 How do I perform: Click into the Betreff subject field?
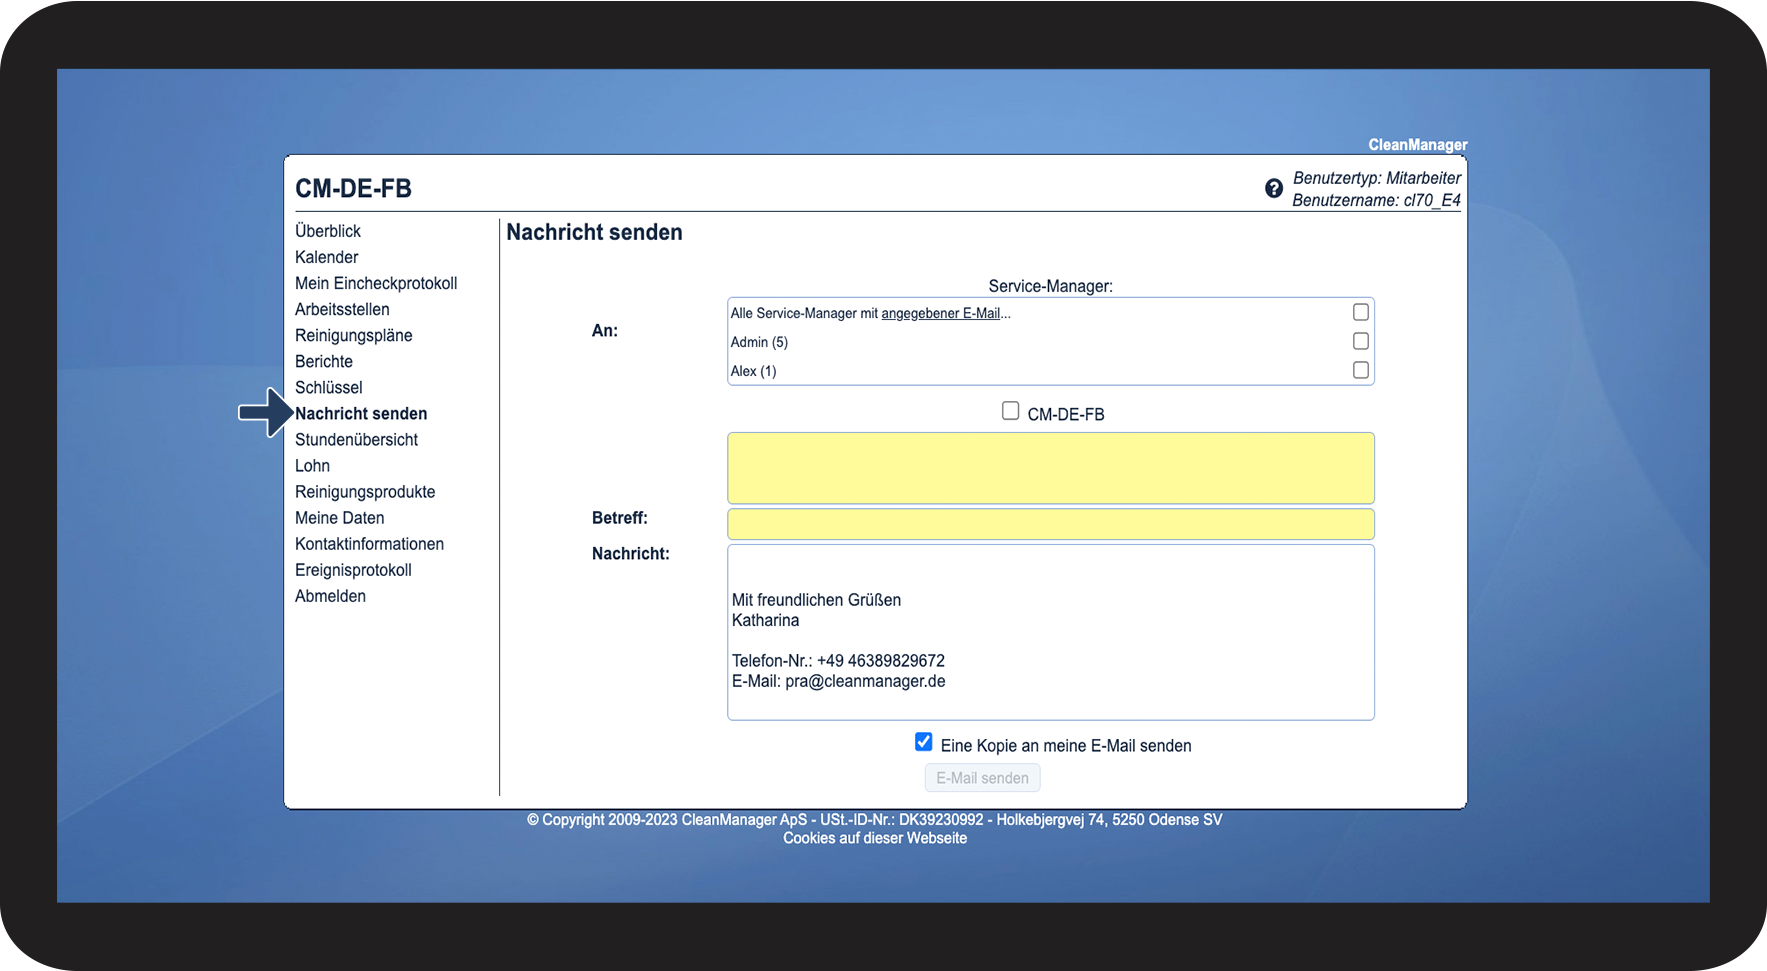[1050, 524]
